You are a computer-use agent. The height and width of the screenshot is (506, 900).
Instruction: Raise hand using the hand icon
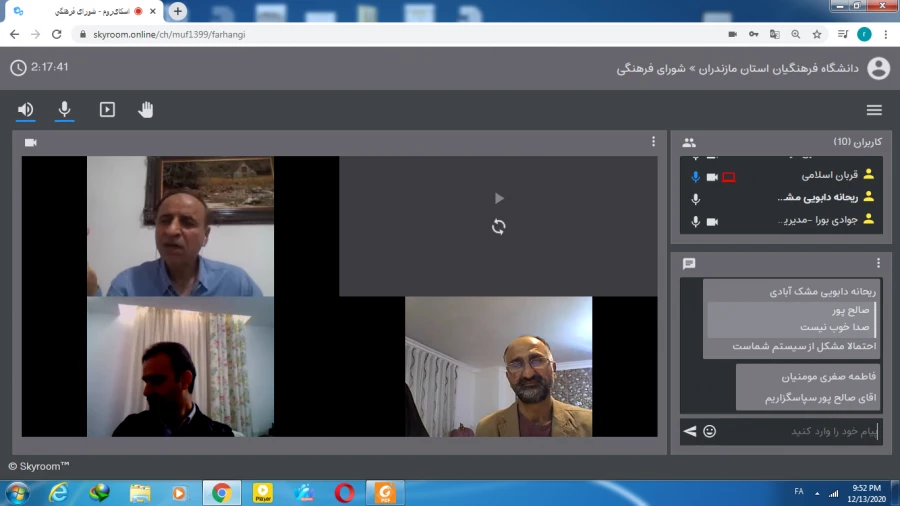pos(146,110)
